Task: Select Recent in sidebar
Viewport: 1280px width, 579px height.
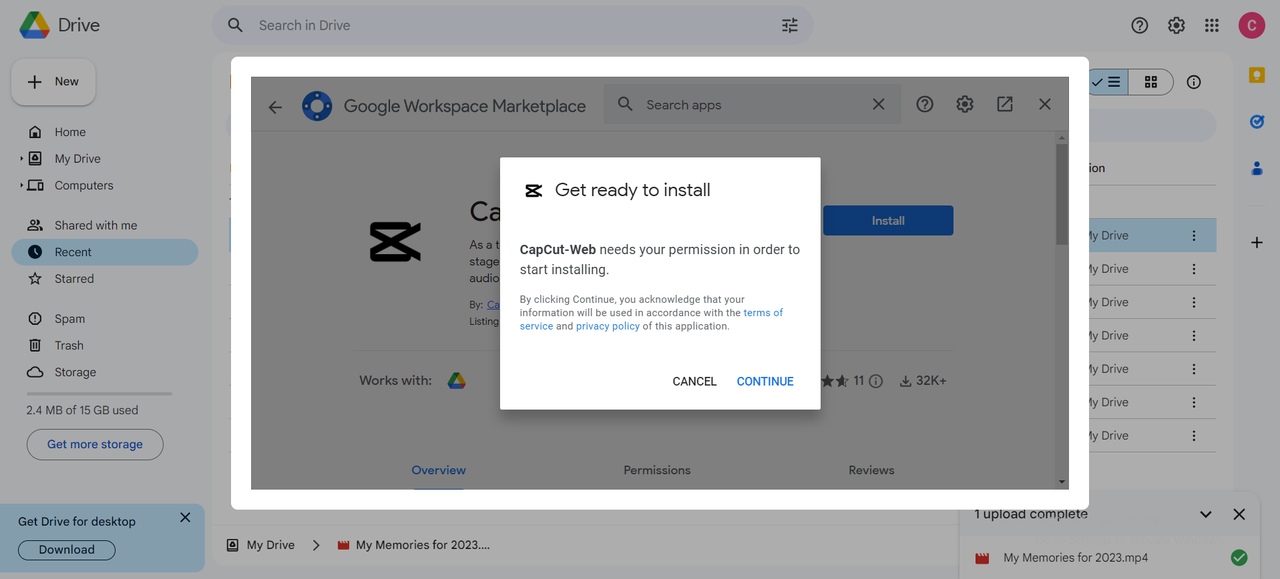Action: [x=105, y=252]
